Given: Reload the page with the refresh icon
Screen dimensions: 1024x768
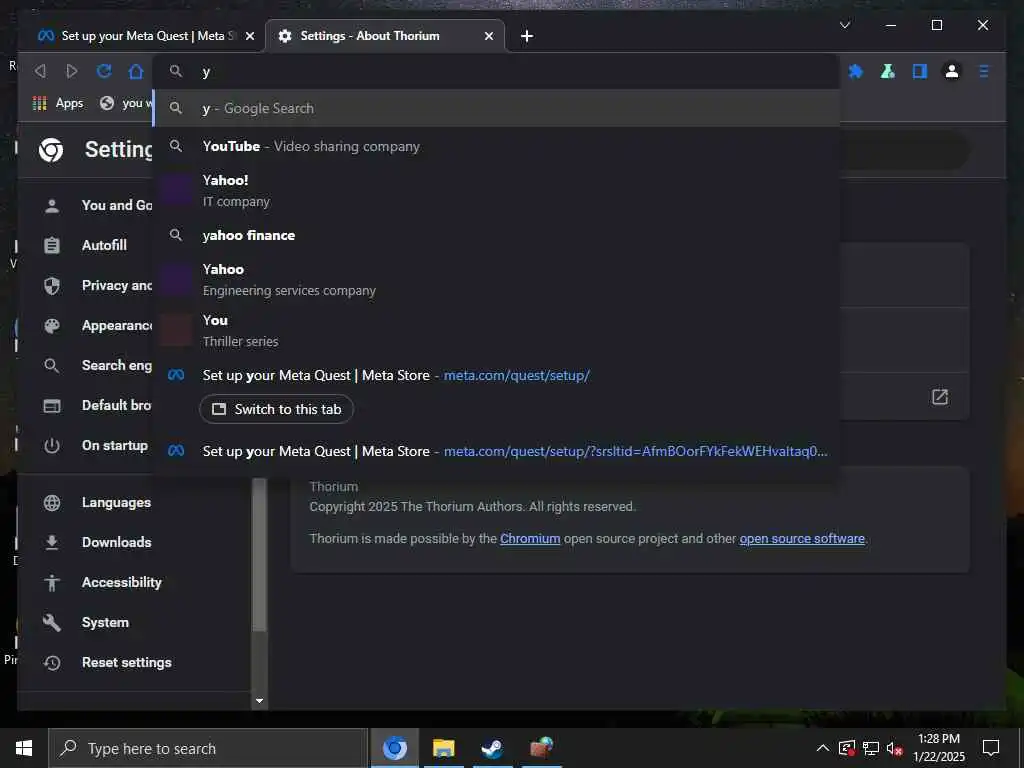Looking at the screenshot, I should [x=104, y=71].
